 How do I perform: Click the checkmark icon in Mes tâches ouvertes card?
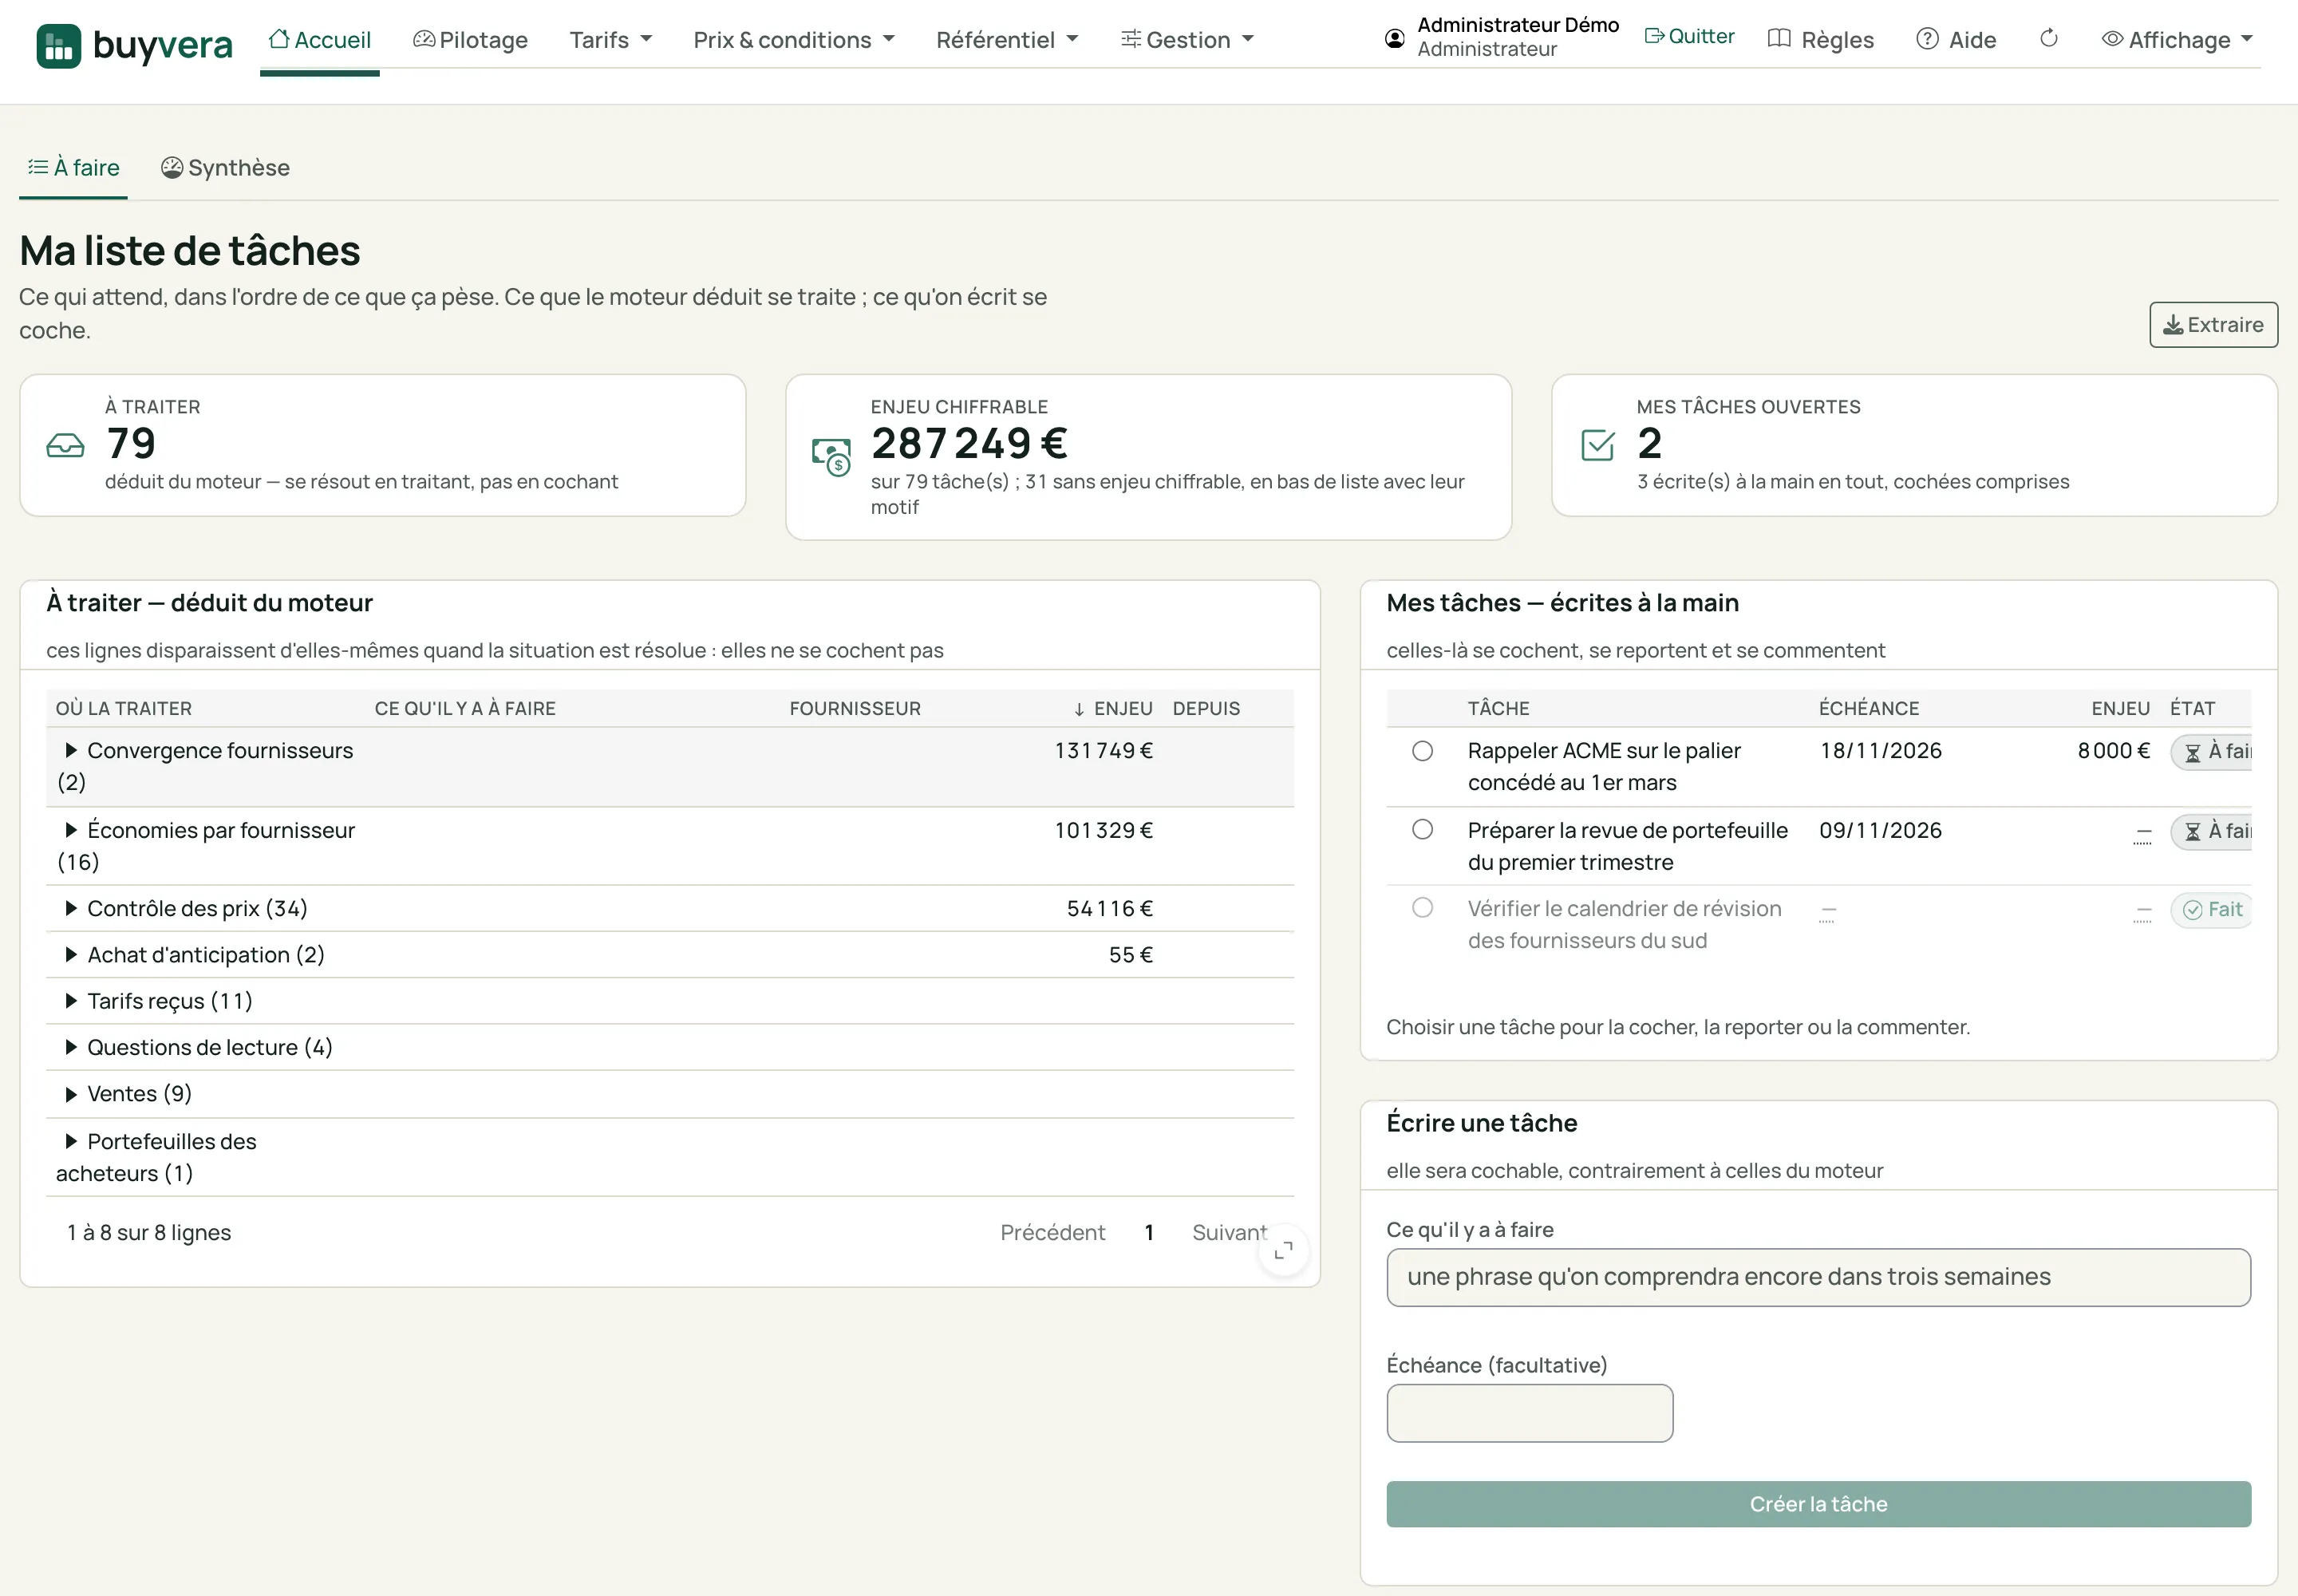pos(1598,445)
